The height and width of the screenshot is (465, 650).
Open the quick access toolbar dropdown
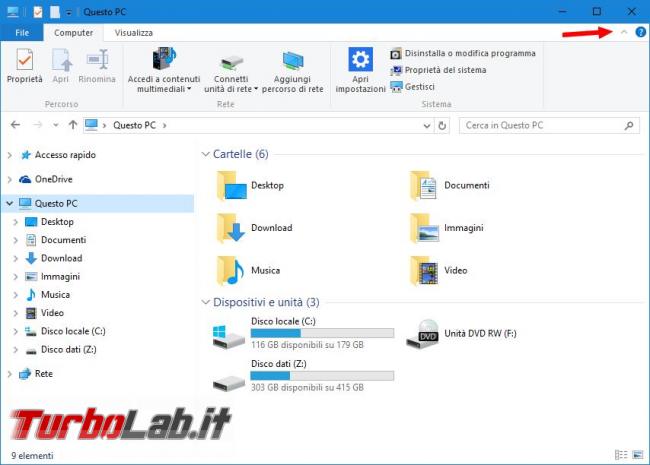[69, 12]
